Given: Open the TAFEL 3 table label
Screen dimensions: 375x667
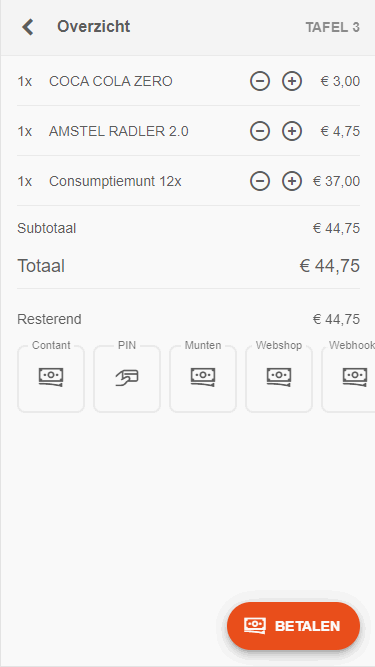Looking at the screenshot, I should pos(332,27).
